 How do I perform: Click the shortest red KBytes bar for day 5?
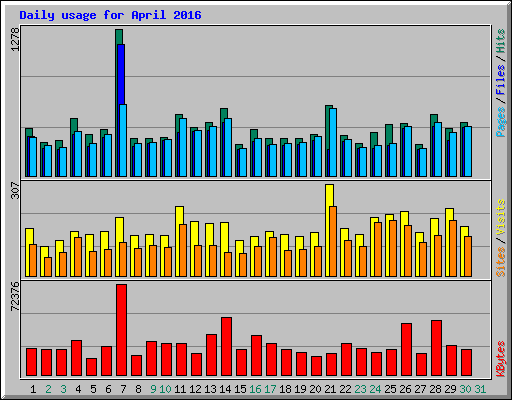click(x=91, y=367)
